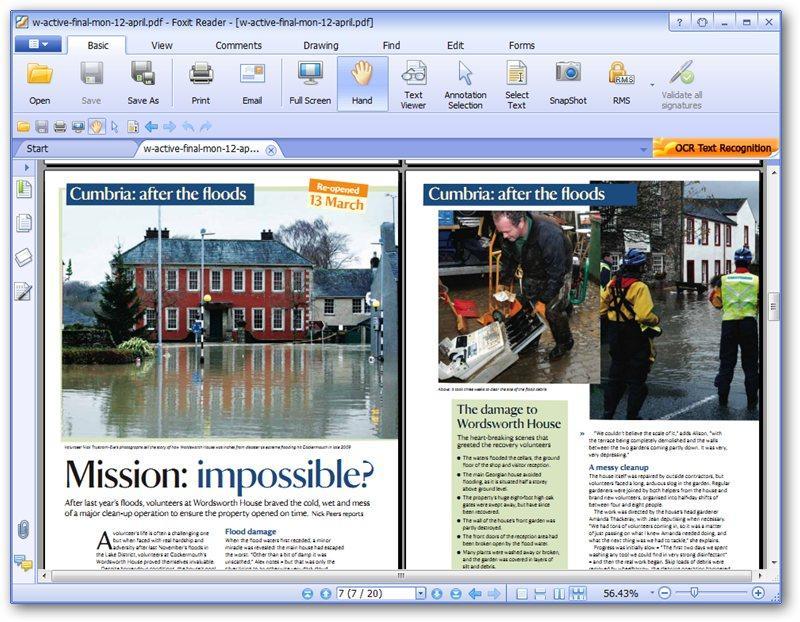Screen dimensions: 800x622
Task: Click the OCR Text Recognition banner
Action: pos(716,148)
